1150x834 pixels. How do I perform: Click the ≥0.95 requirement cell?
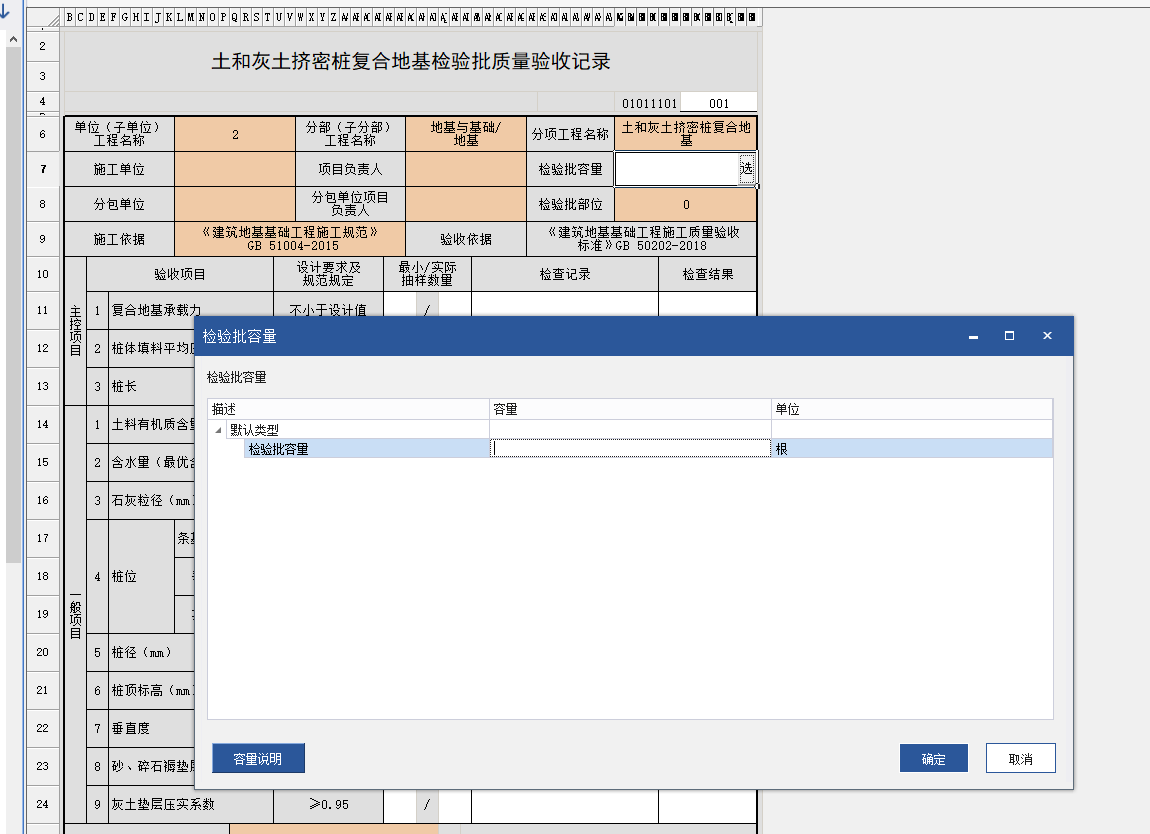[x=329, y=804]
